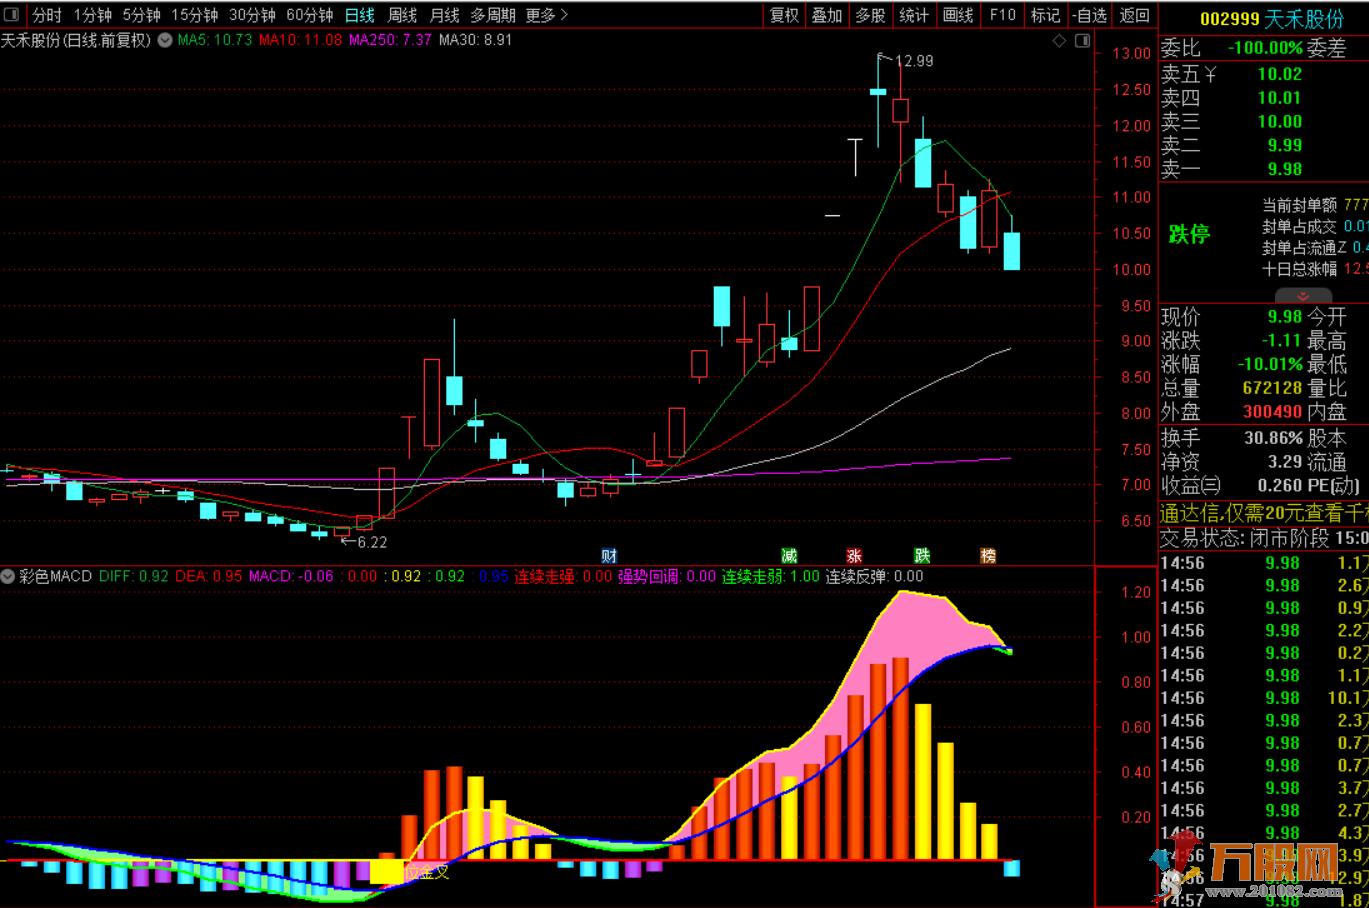
Task: Switch to the 分时 intraday tab
Action: pos(46,15)
